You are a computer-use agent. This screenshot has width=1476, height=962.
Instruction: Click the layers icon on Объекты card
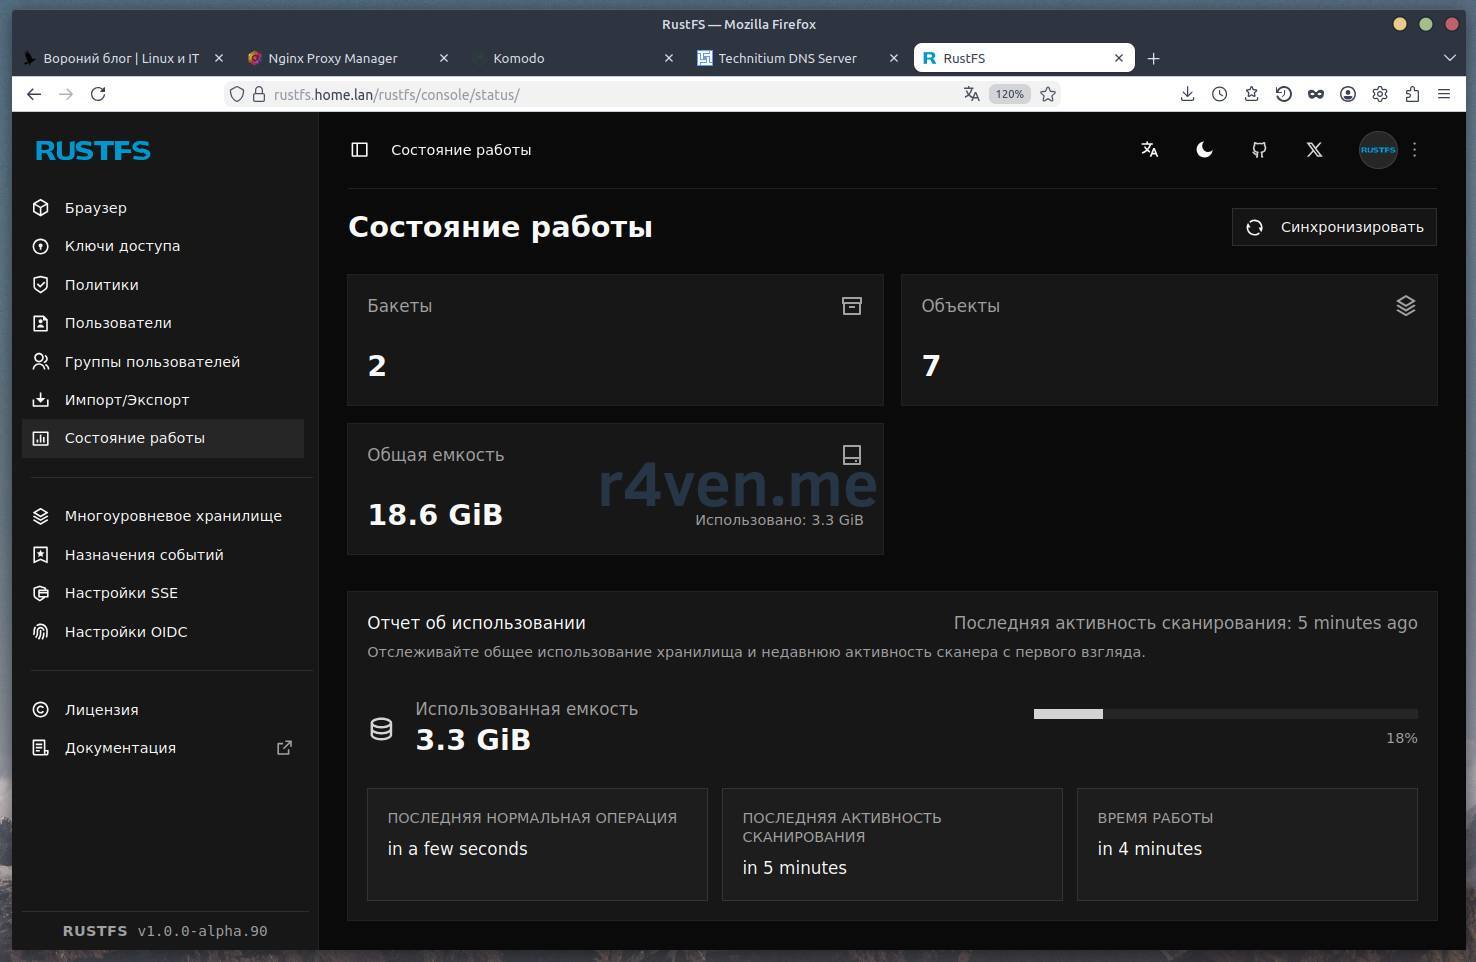(x=1405, y=306)
